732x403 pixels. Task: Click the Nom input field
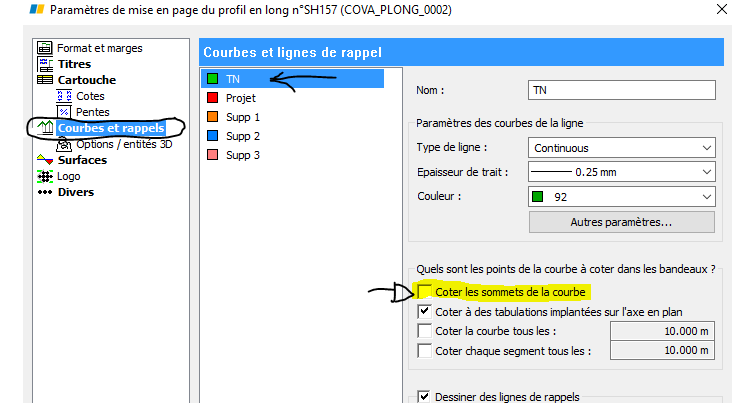pos(622,90)
